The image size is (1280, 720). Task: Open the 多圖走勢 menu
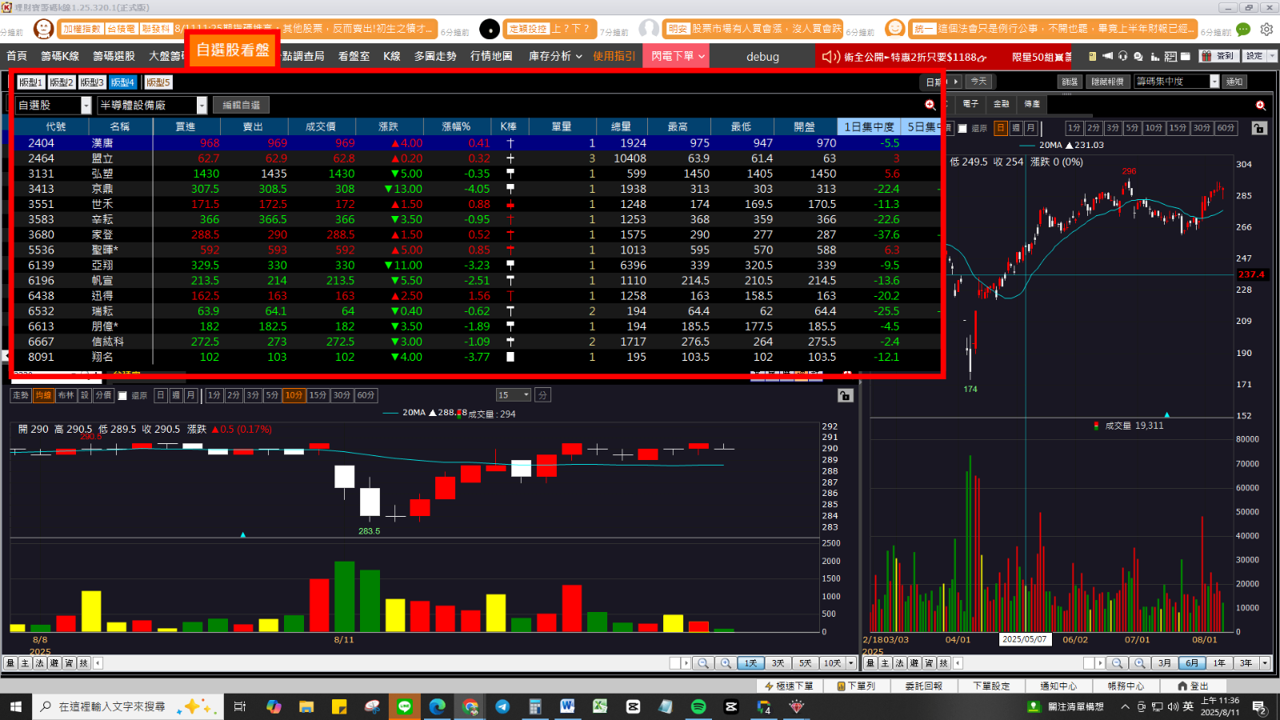(435, 57)
